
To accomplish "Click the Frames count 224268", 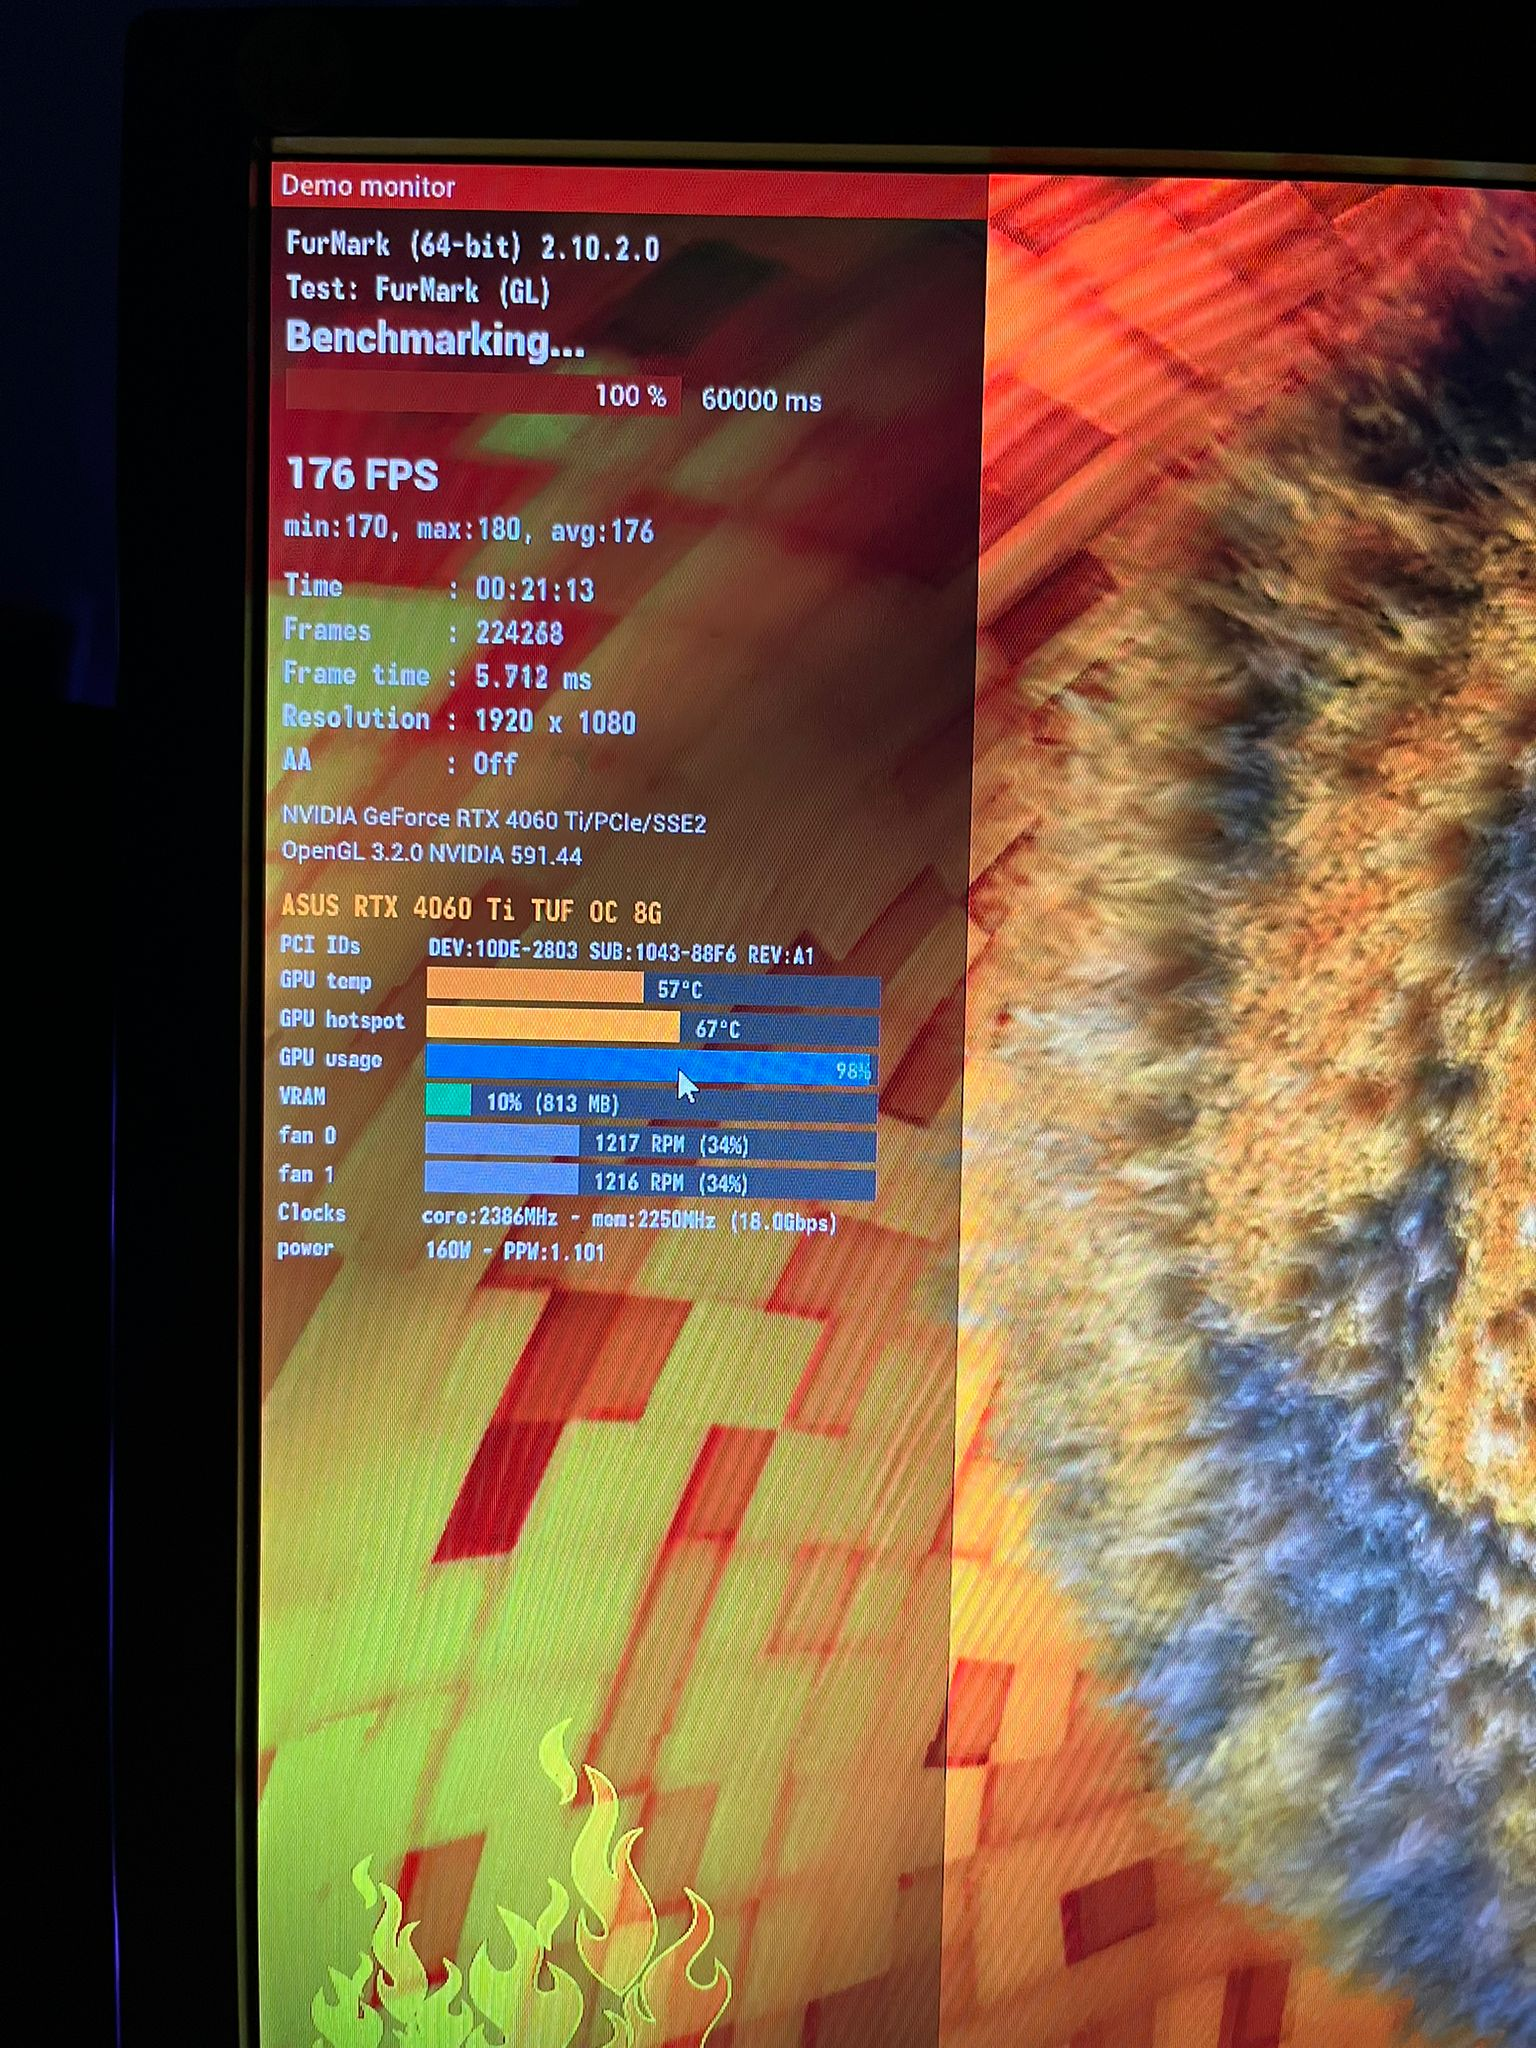I will 519,632.
